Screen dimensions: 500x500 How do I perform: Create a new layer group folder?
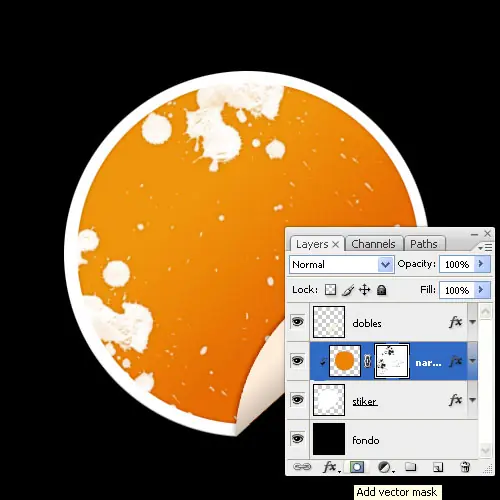pos(411,467)
